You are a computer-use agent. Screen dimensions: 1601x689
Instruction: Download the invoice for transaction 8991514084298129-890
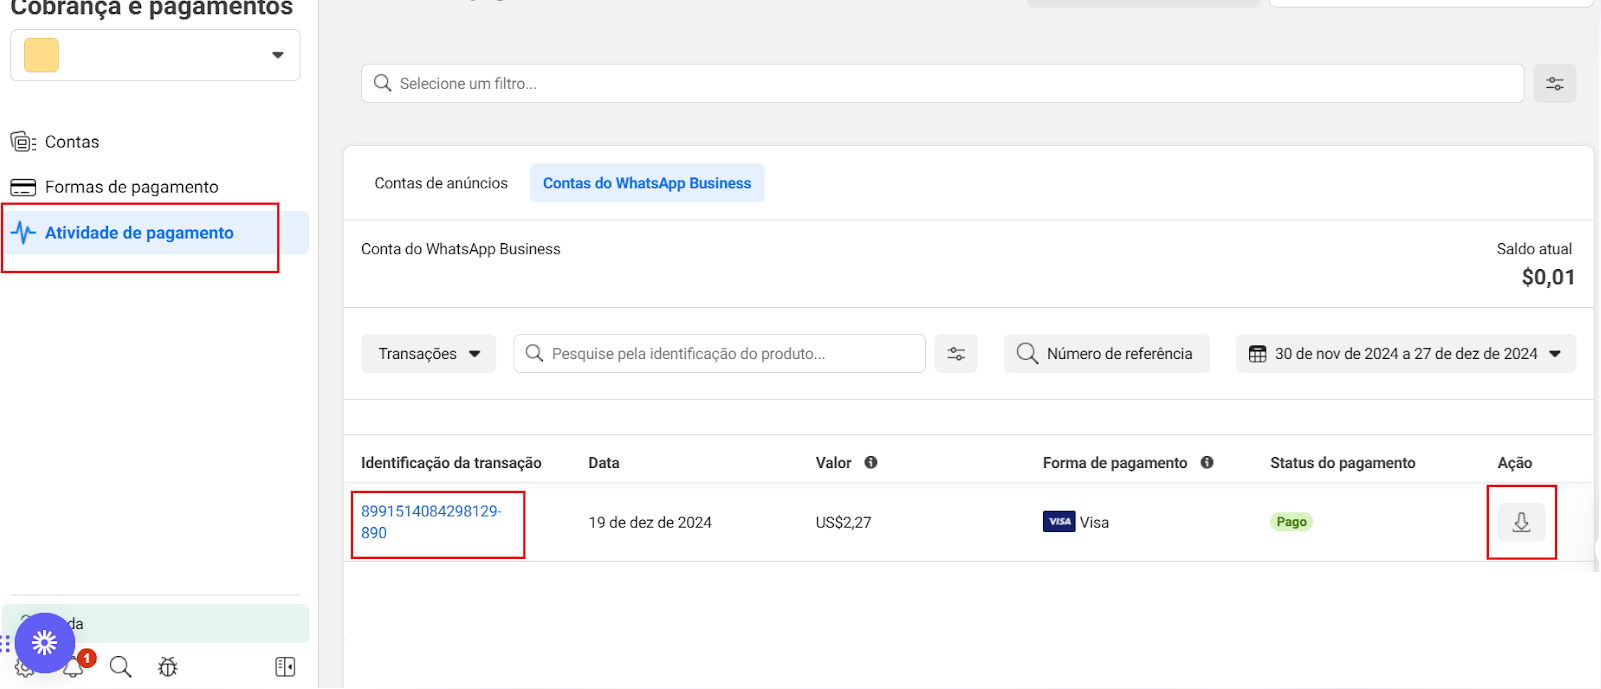click(x=1521, y=522)
